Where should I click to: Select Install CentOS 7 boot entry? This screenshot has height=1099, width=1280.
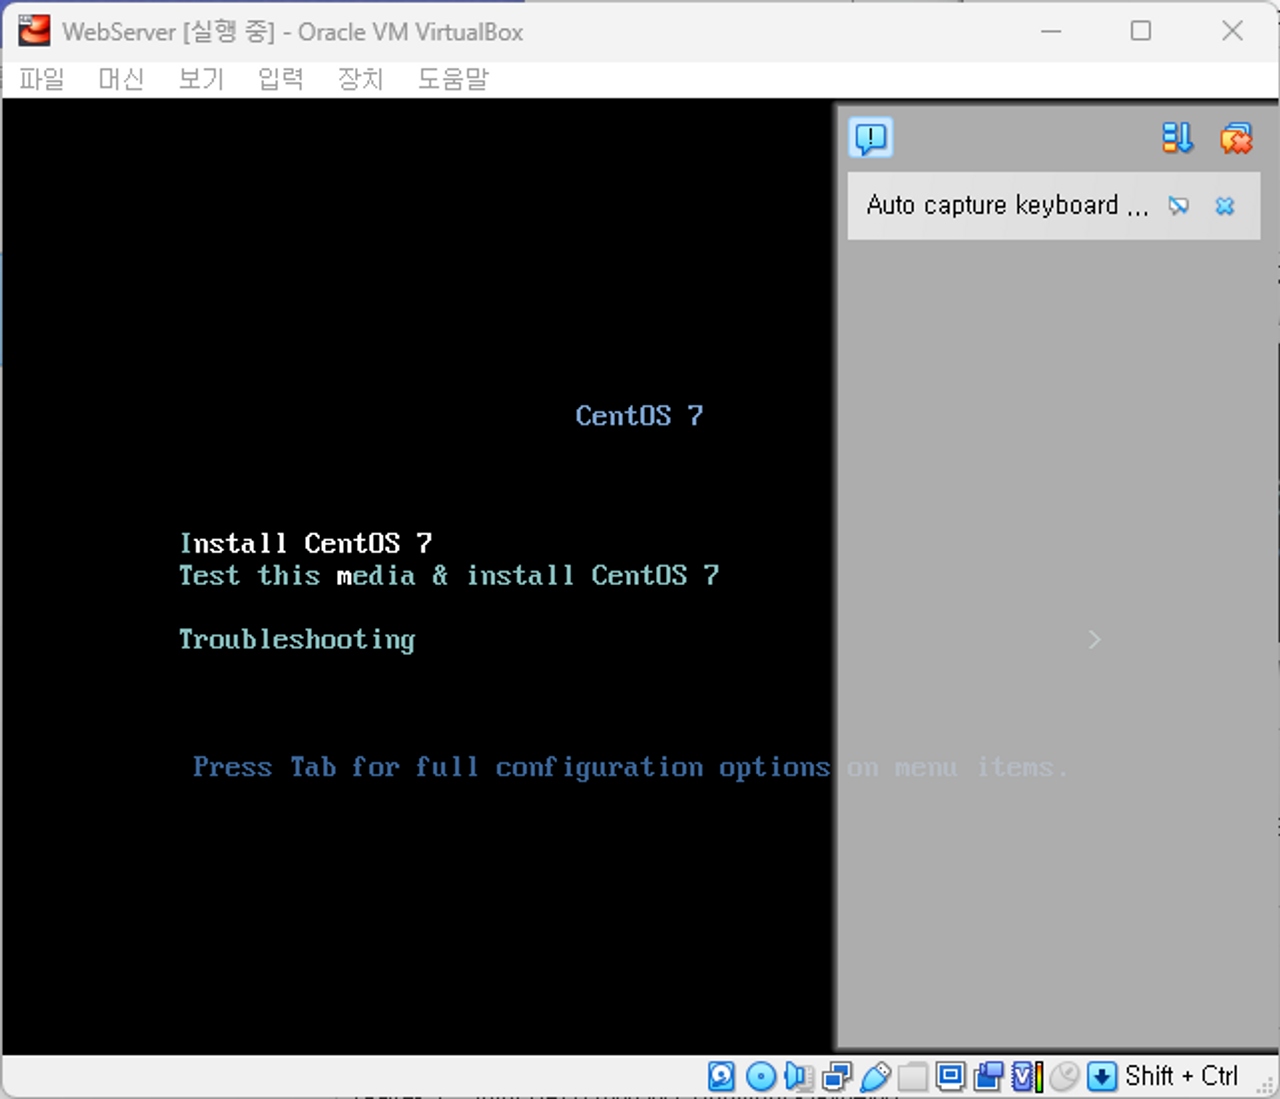(x=306, y=543)
